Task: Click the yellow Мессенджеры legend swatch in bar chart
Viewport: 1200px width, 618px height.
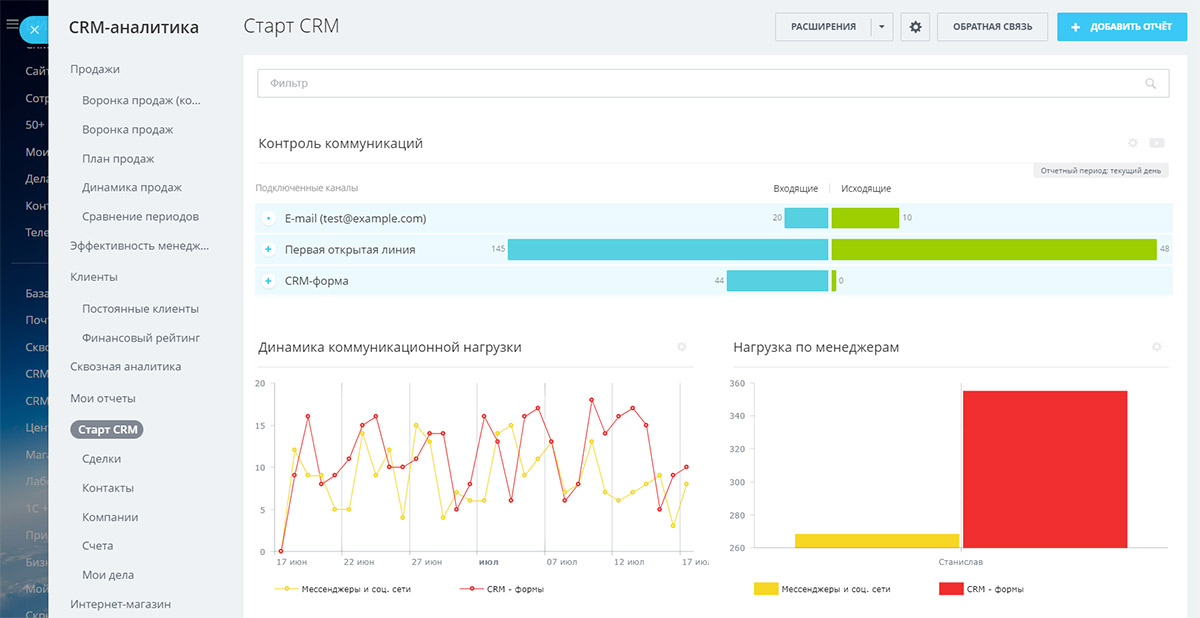Action: tap(765, 589)
